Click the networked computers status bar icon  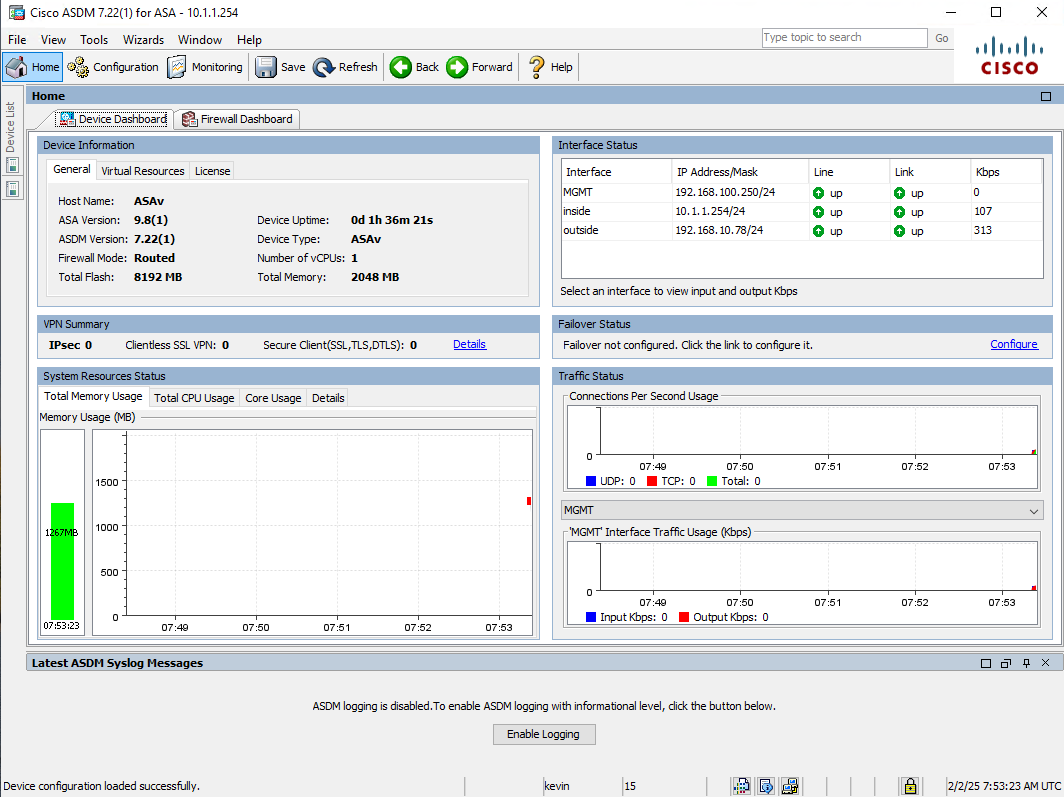pos(790,786)
